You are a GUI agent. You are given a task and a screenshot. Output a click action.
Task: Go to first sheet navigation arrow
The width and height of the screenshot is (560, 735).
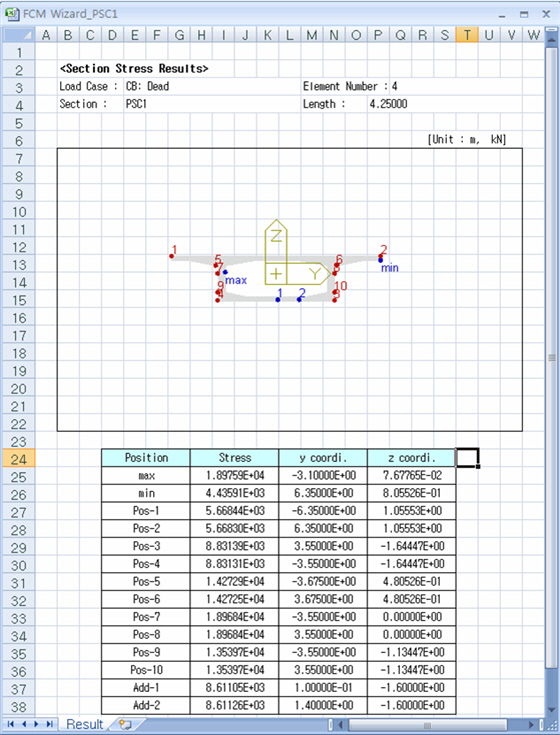(11, 725)
